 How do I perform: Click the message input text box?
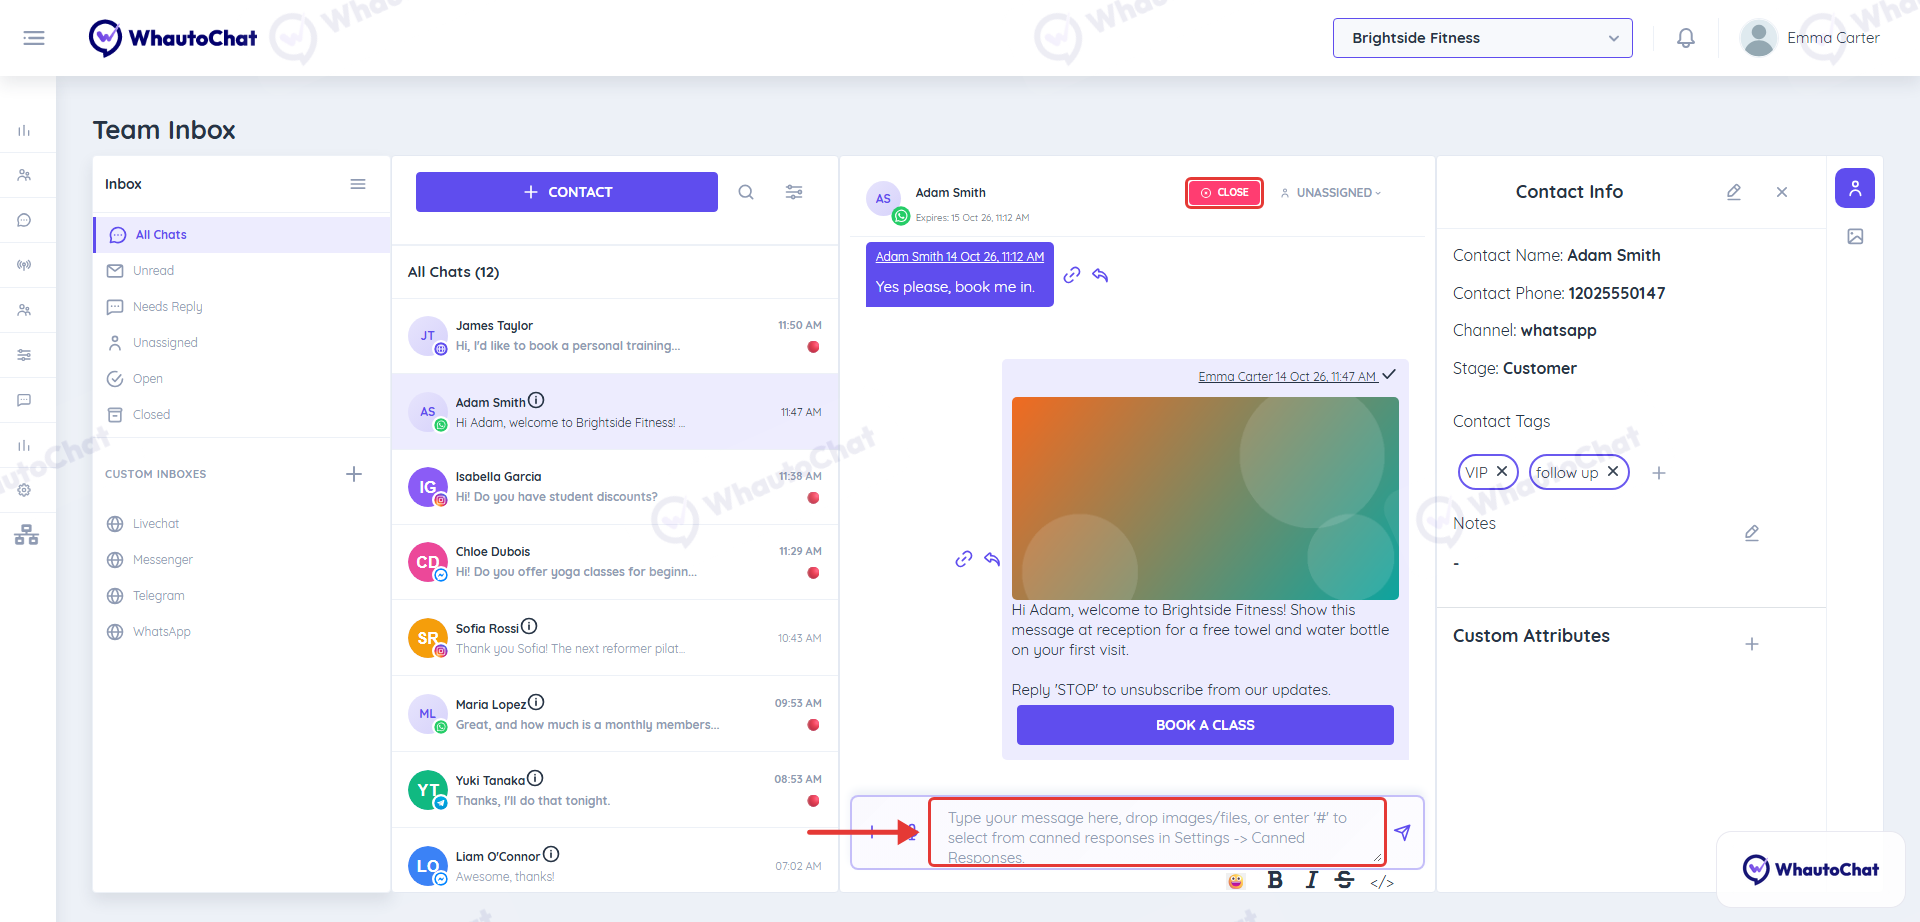click(x=1157, y=832)
